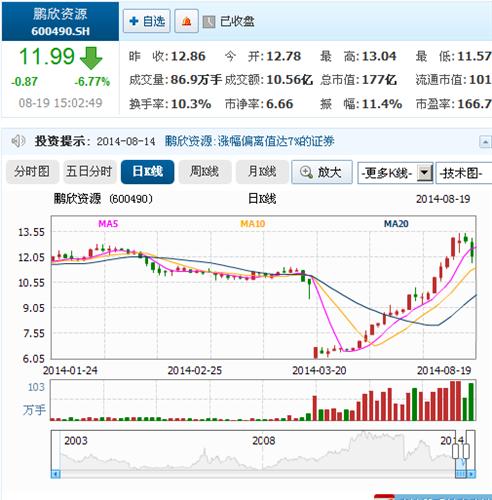The height and width of the screenshot is (500, 492).
Task: Click the current price 11.99
Action: tap(47, 56)
